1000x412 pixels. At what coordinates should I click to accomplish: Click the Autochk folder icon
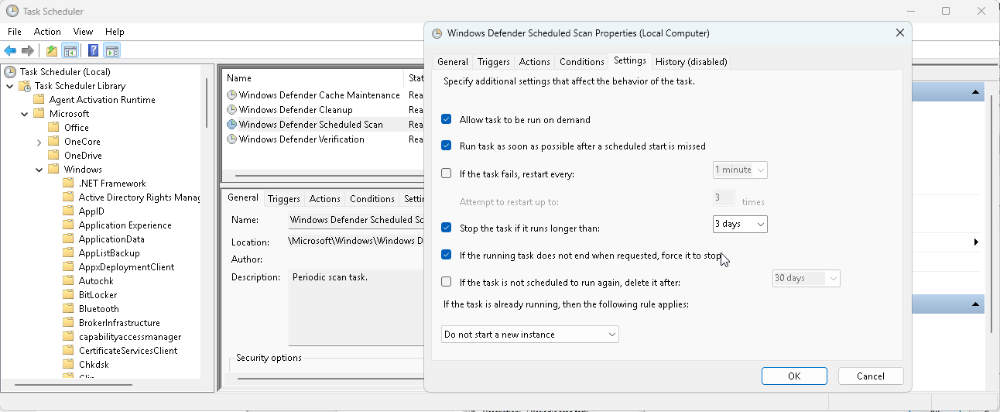pos(69,281)
